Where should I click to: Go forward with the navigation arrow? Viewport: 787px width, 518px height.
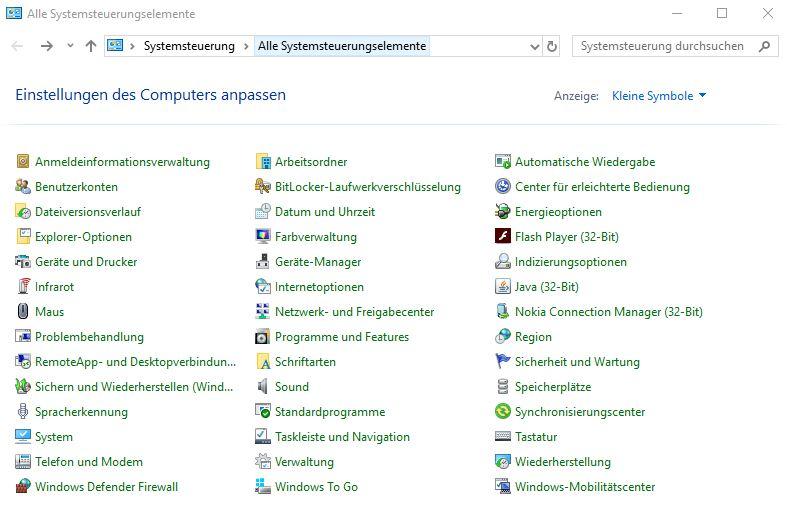point(47,46)
